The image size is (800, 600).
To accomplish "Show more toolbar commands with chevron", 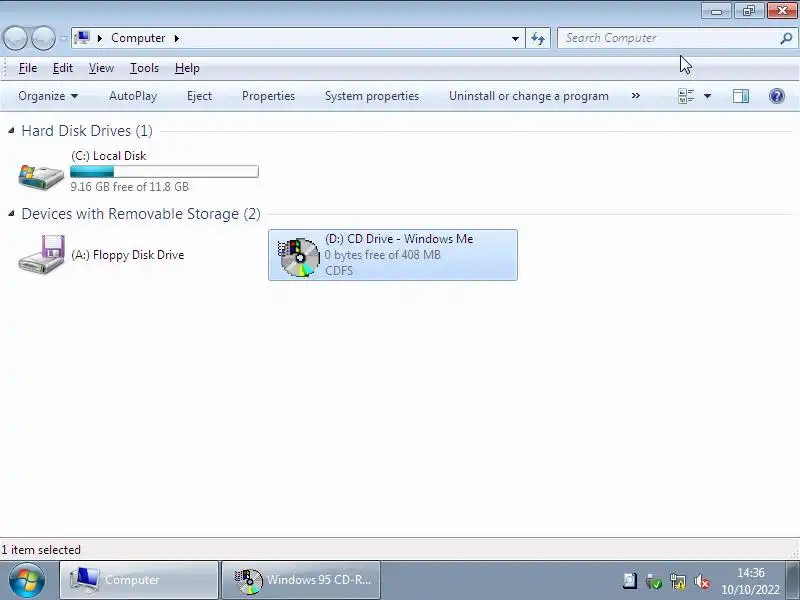I will click(636, 96).
